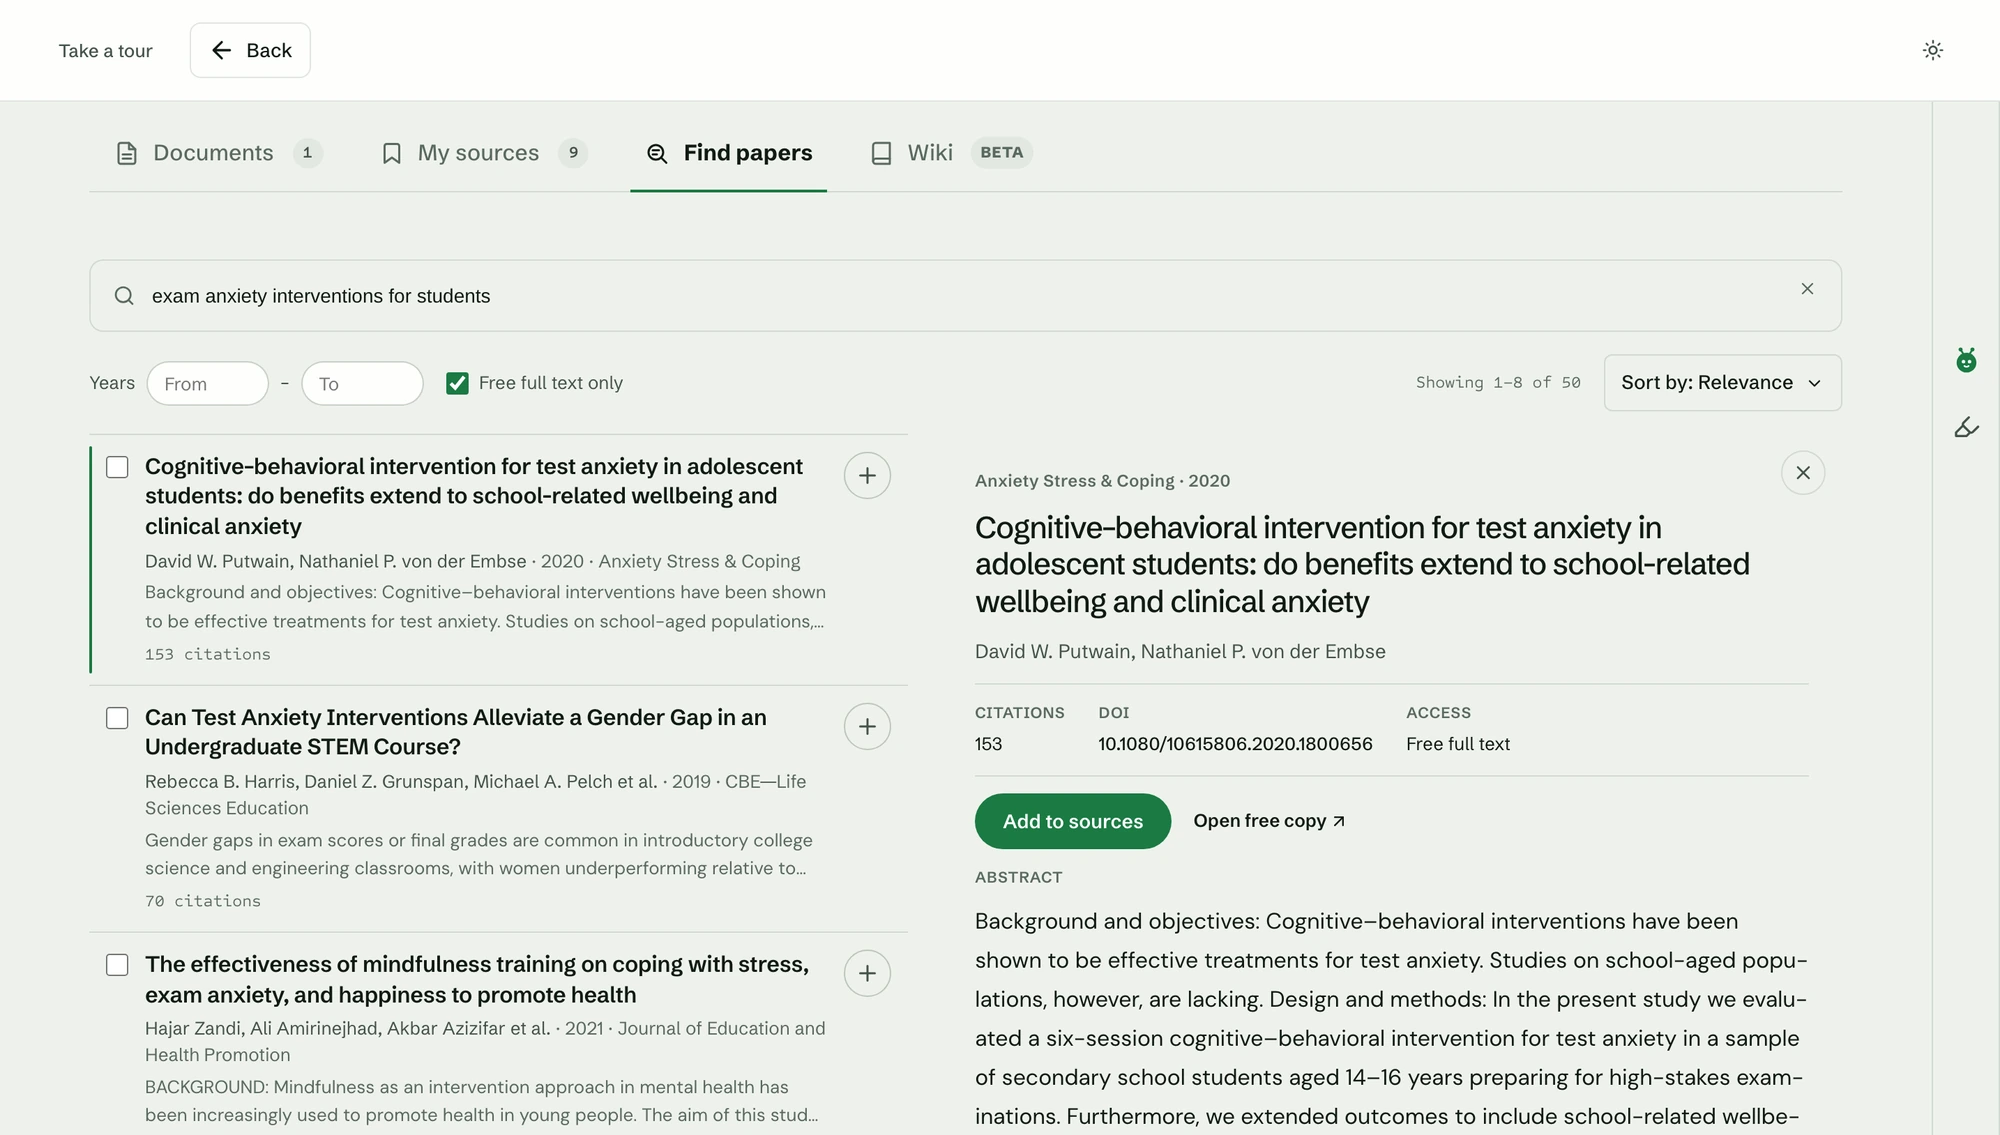Open the green AI assistant icon
Viewport: 2000px width, 1135px height.
1966,360
